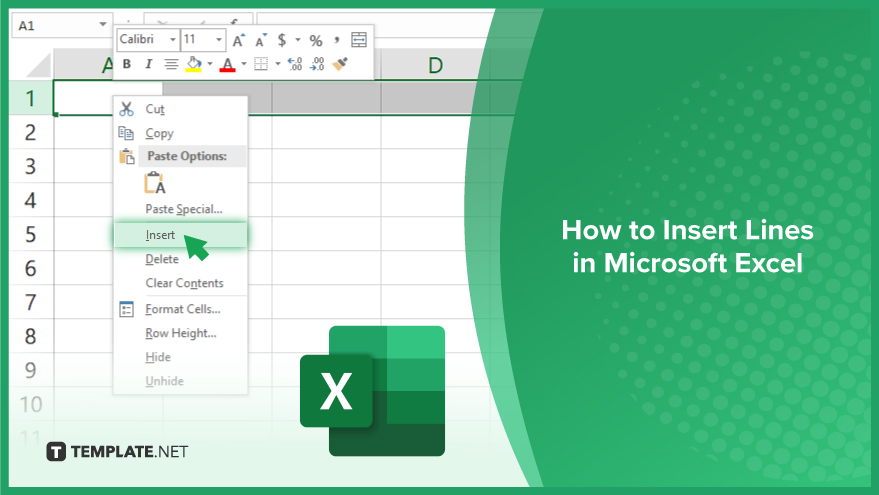Toggle Bold in the mini toolbar
Screen dimensions: 879x495
click(127, 64)
